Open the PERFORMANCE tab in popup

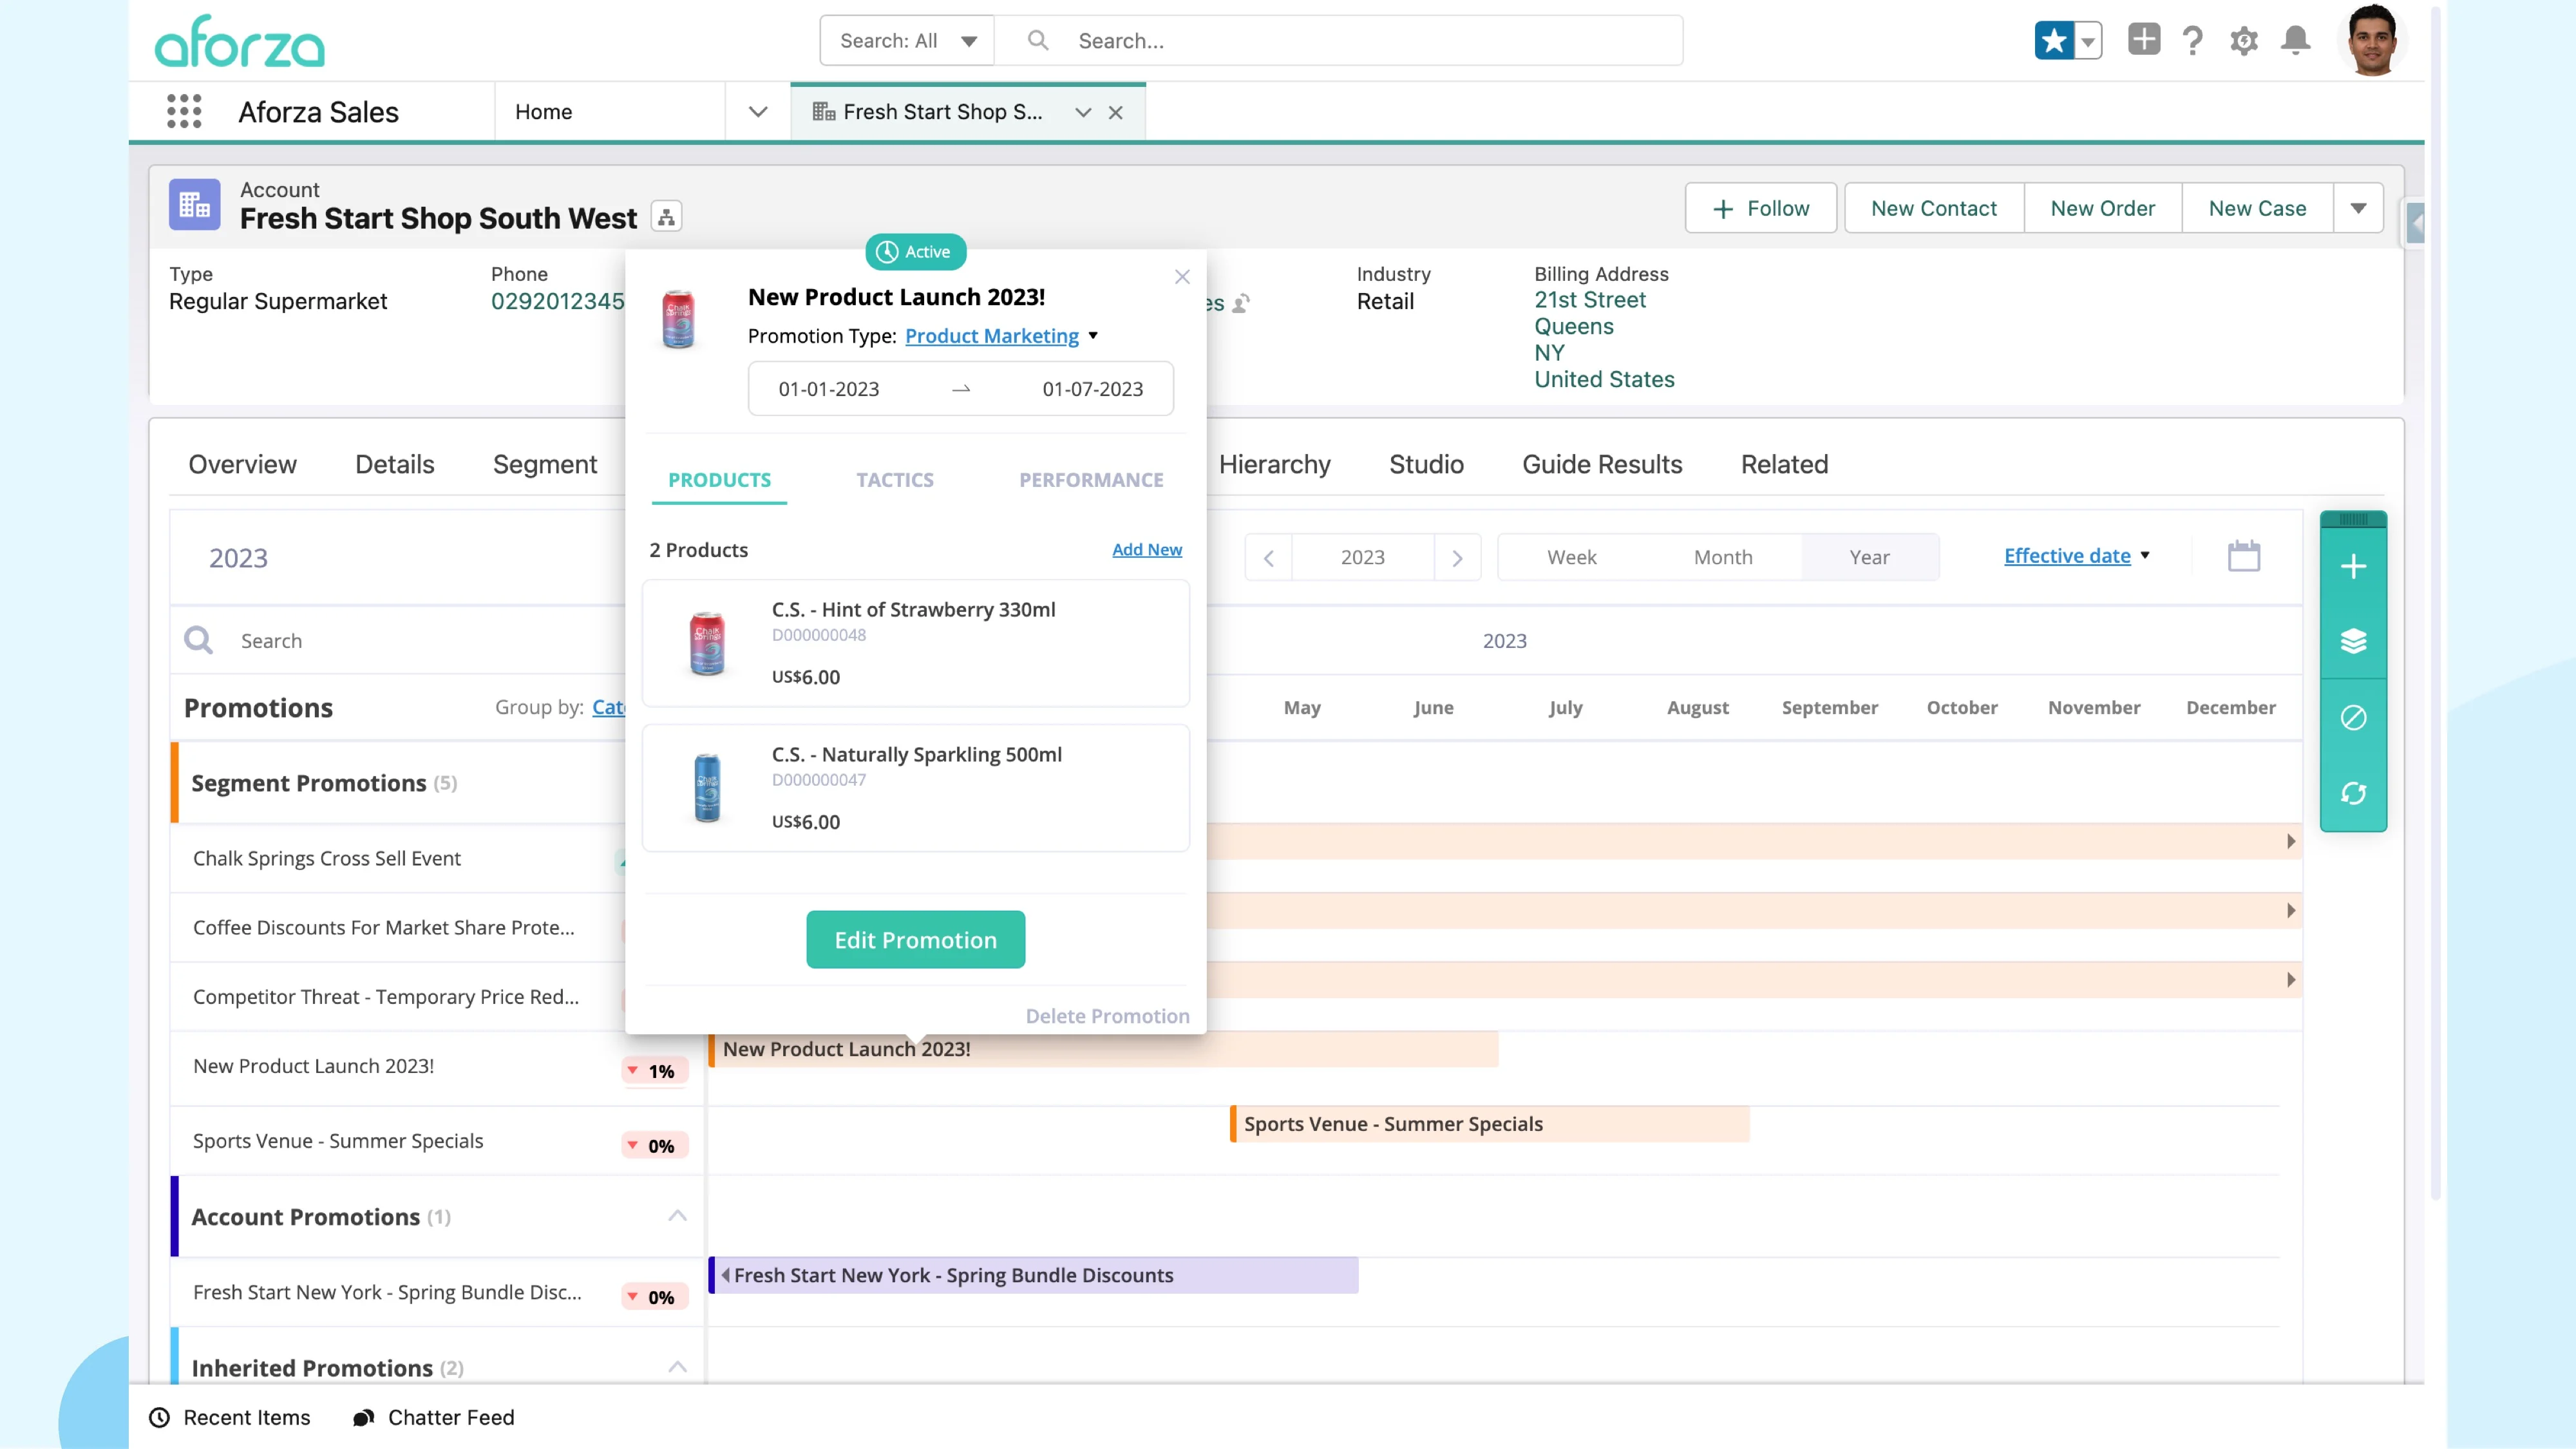point(1091,480)
